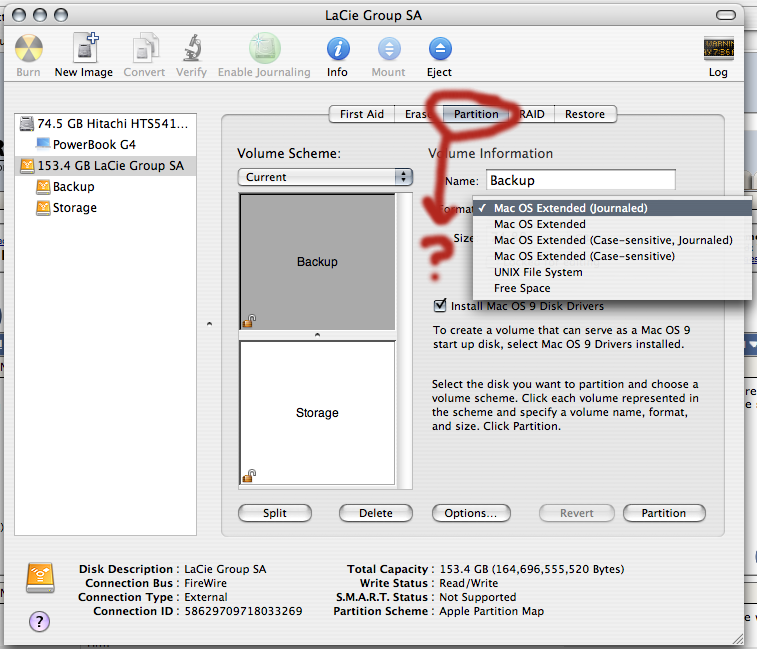The width and height of the screenshot is (757, 649).
Task: Choose plain Mac OS Extended format
Action: (x=612, y=224)
